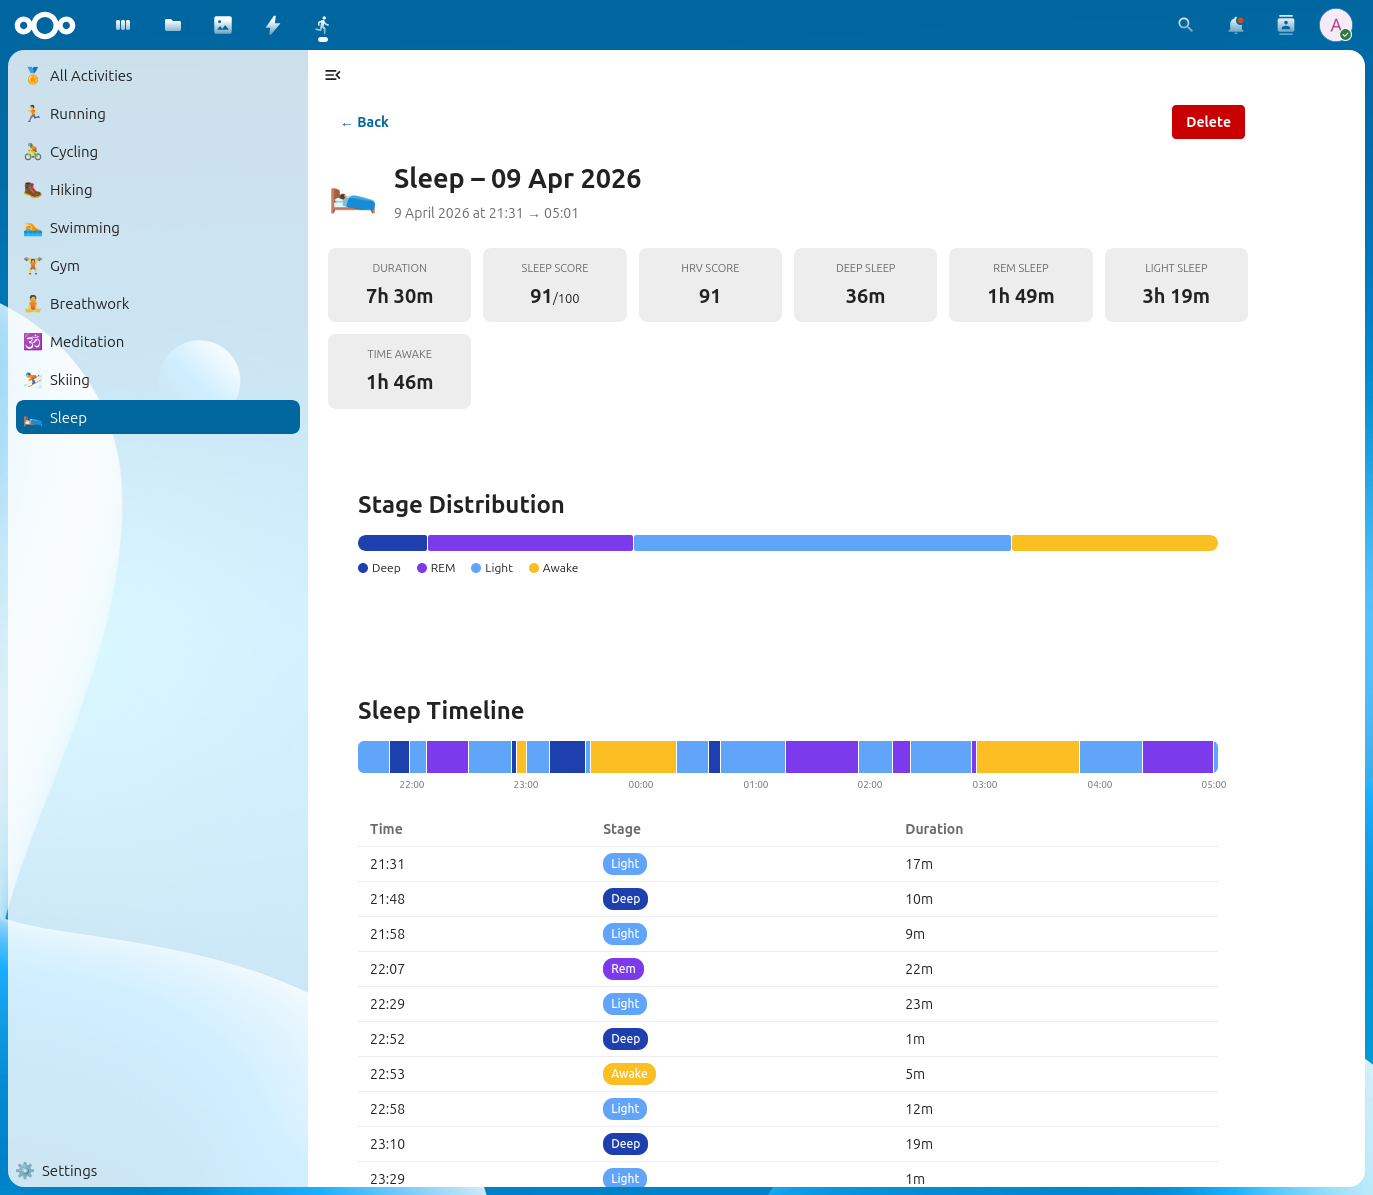Collapse the activities sidebar

[x=332, y=75]
